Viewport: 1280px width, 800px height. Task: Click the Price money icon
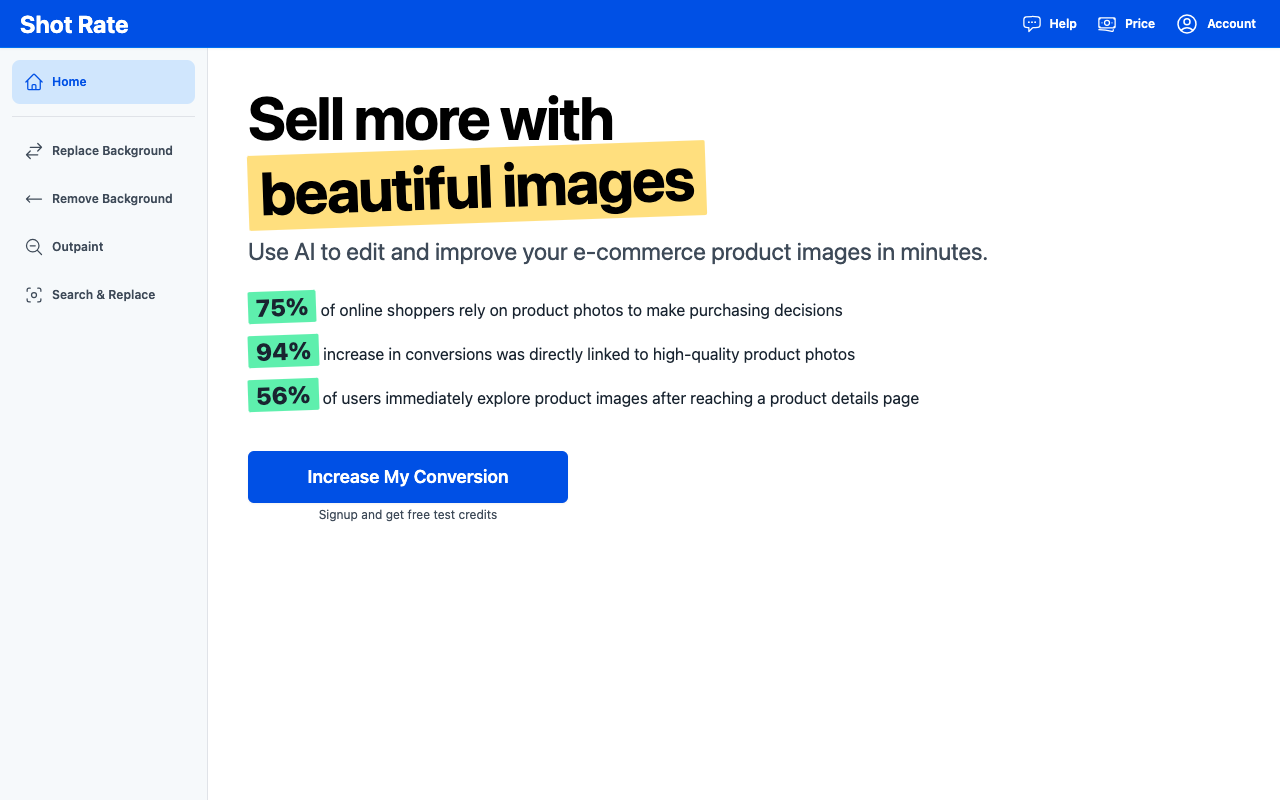click(1107, 24)
